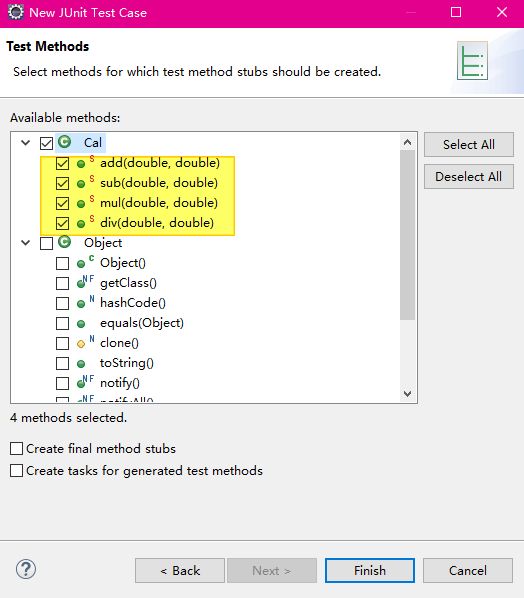Click the public method icon beside equals(Object)
524x598 pixels.
click(81, 324)
